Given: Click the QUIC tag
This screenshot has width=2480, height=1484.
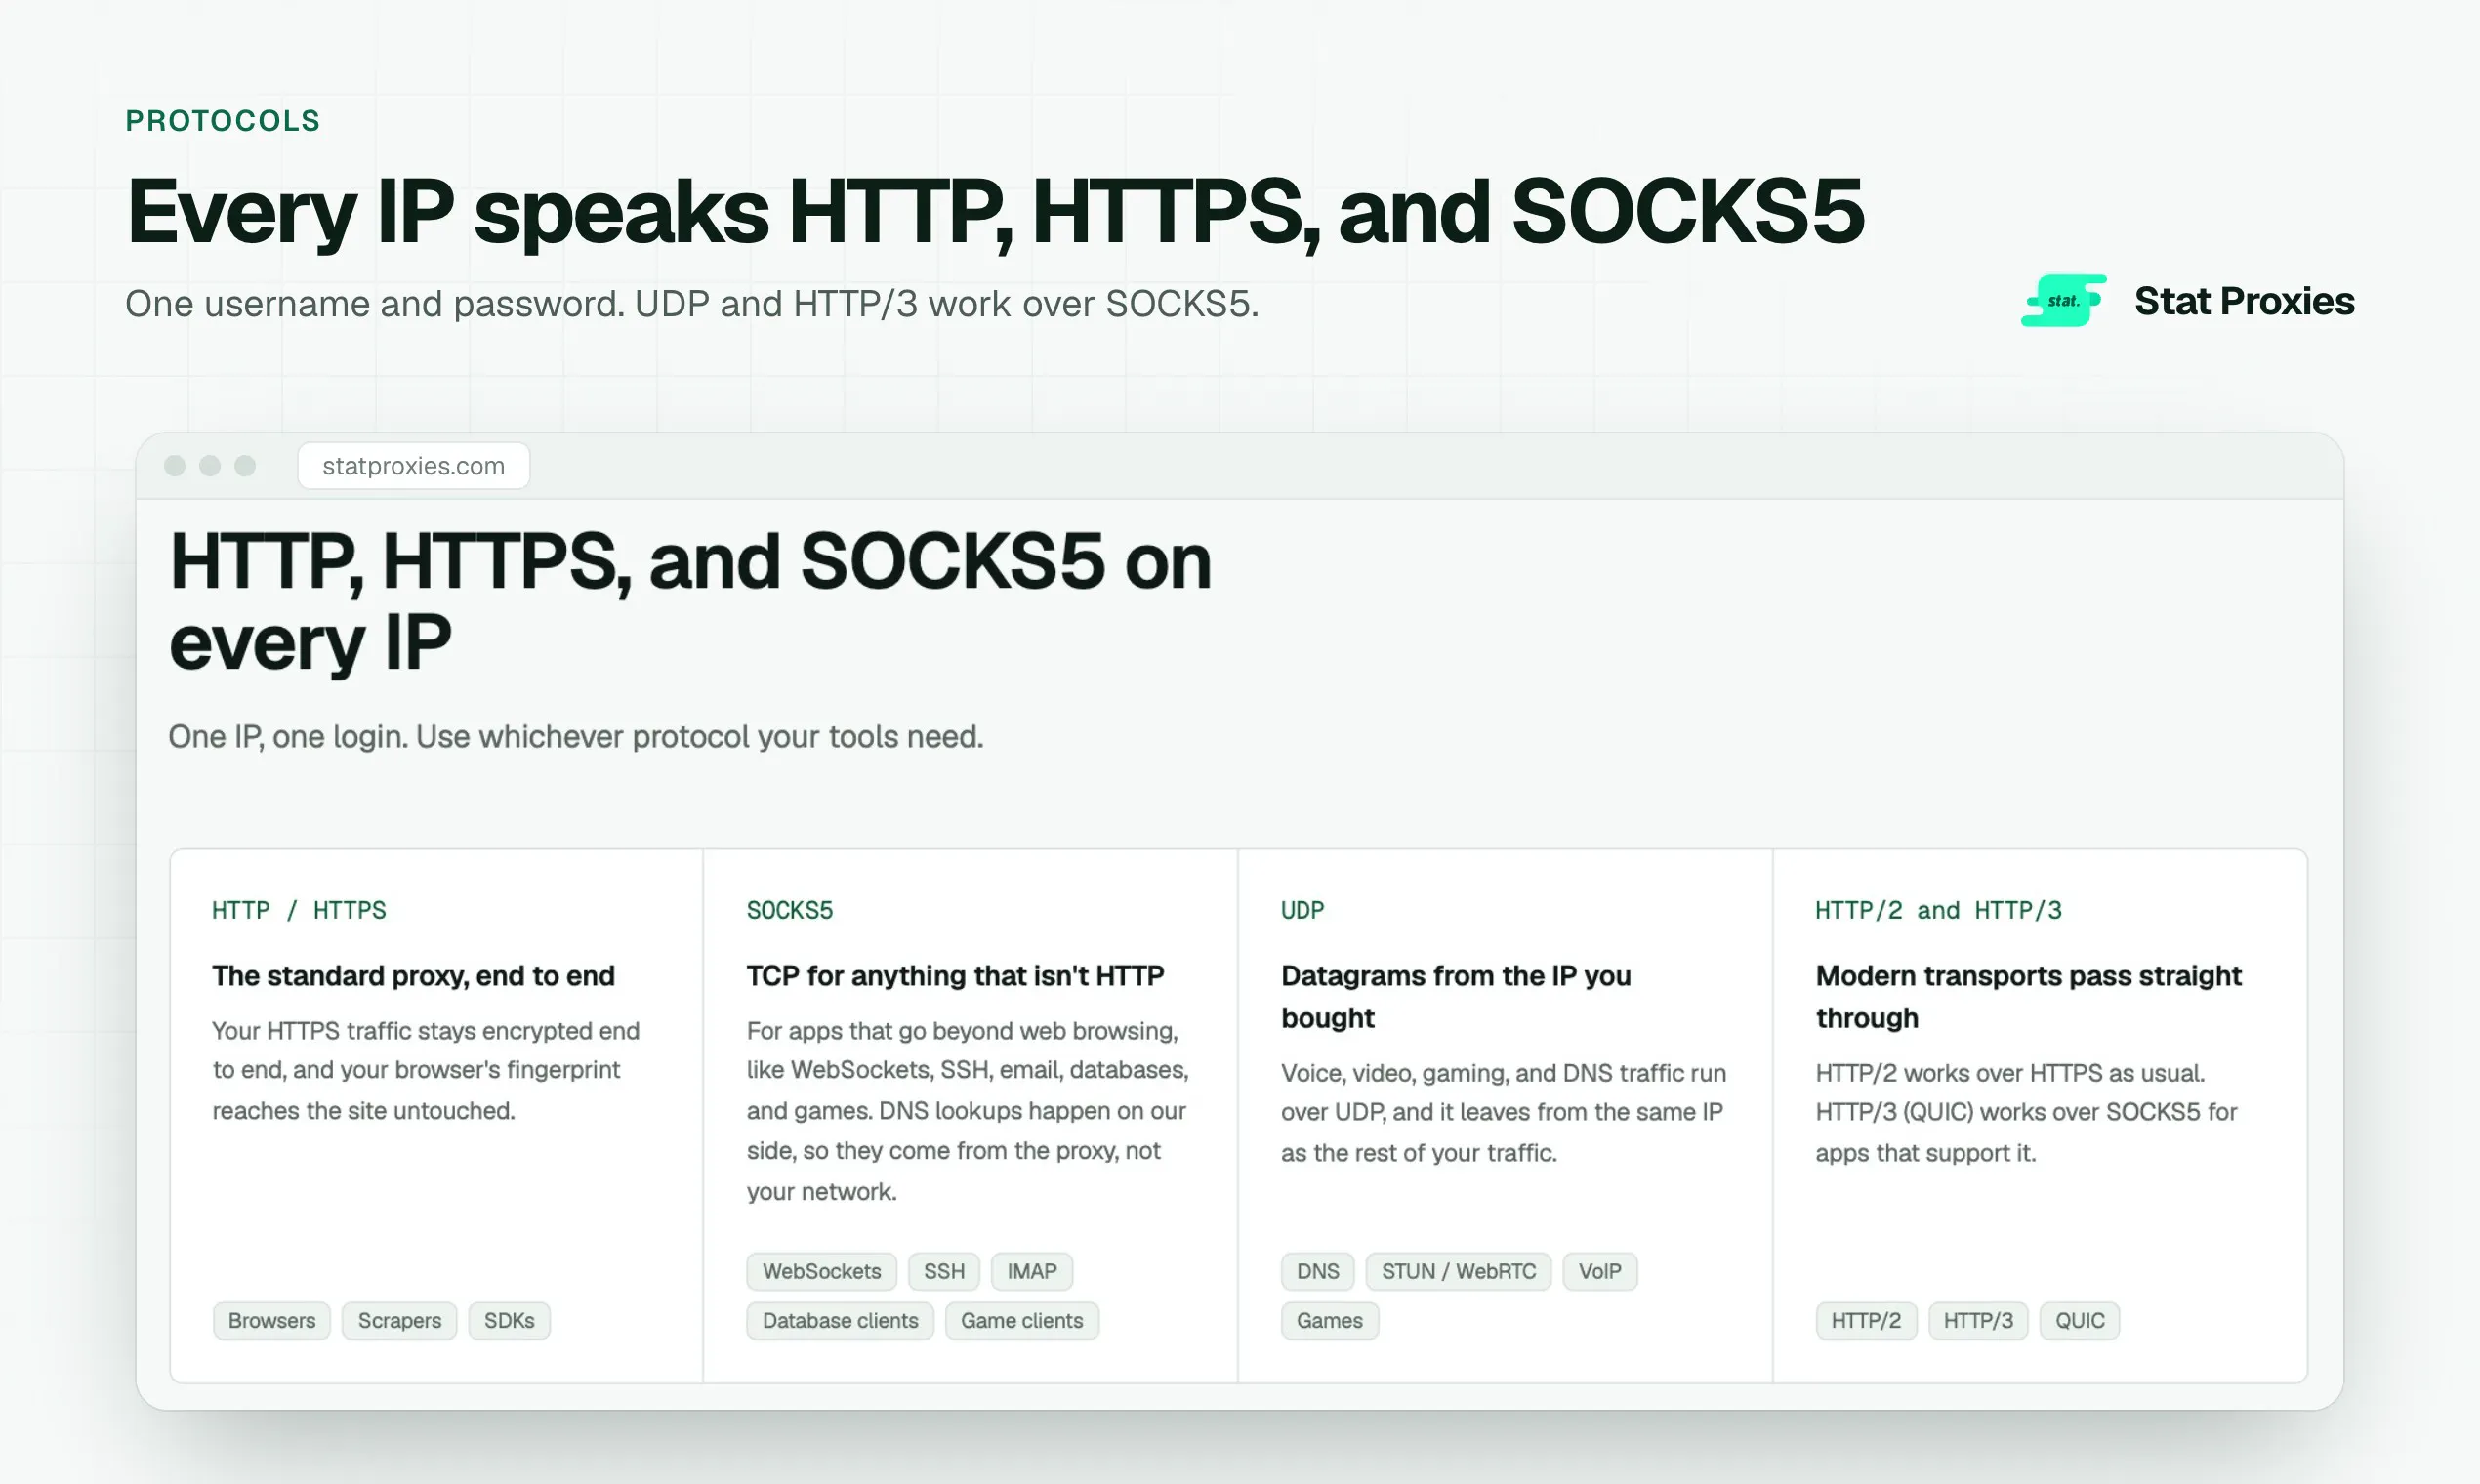Looking at the screenshot, I should 2079,1320.
